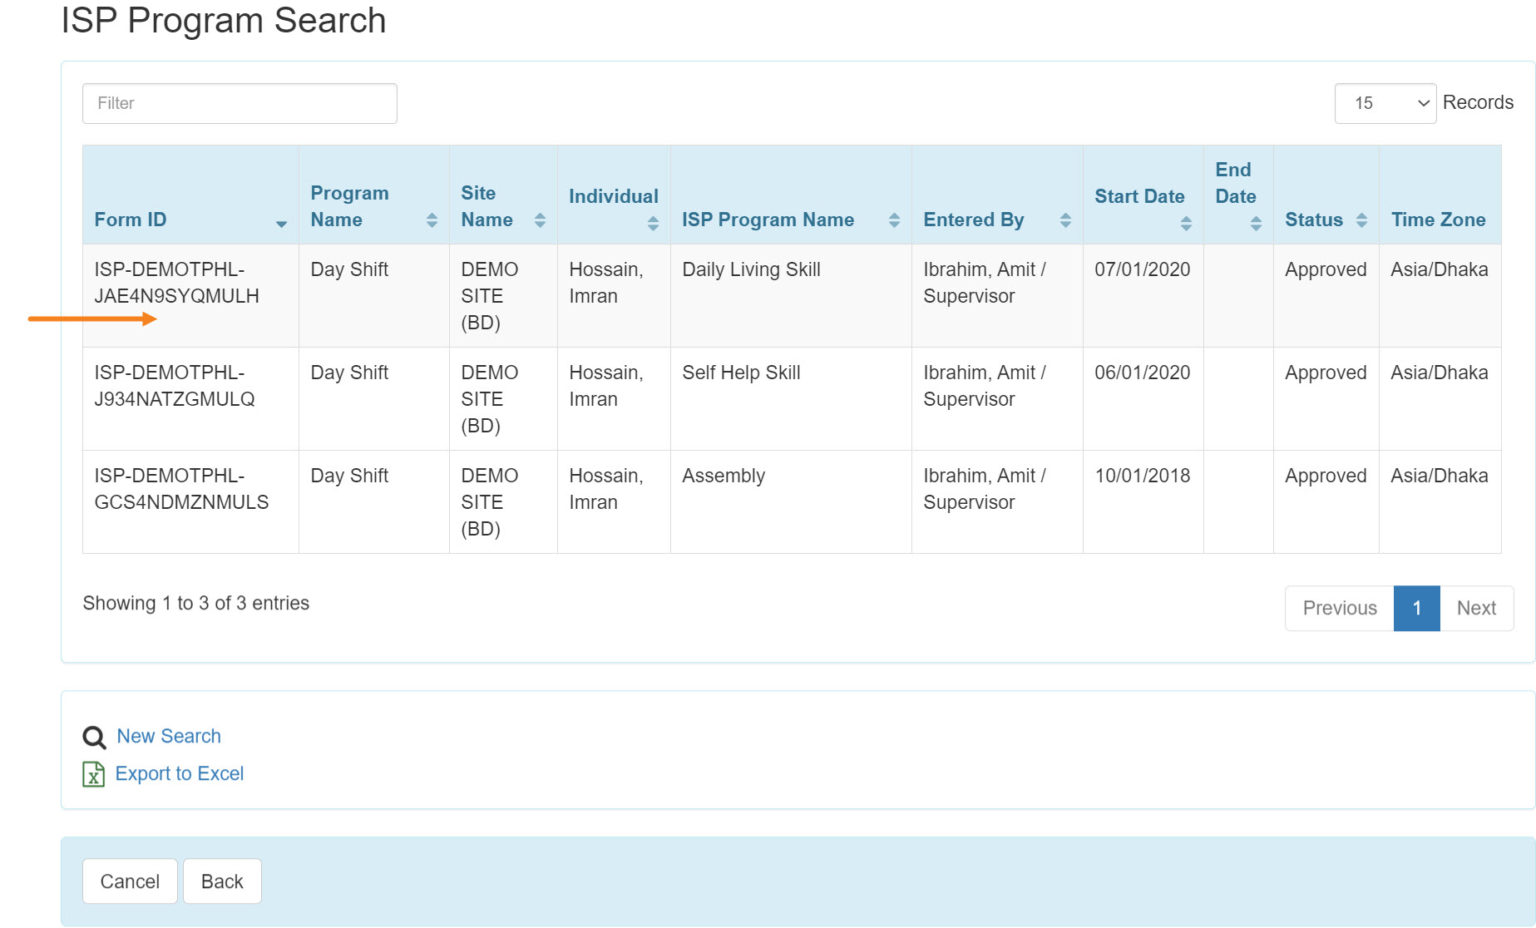This screenshot has width=1536, height=928.
Task: Select page 1 in the pagination bar
Action: pyautogui.click(x=1416, y=608)
